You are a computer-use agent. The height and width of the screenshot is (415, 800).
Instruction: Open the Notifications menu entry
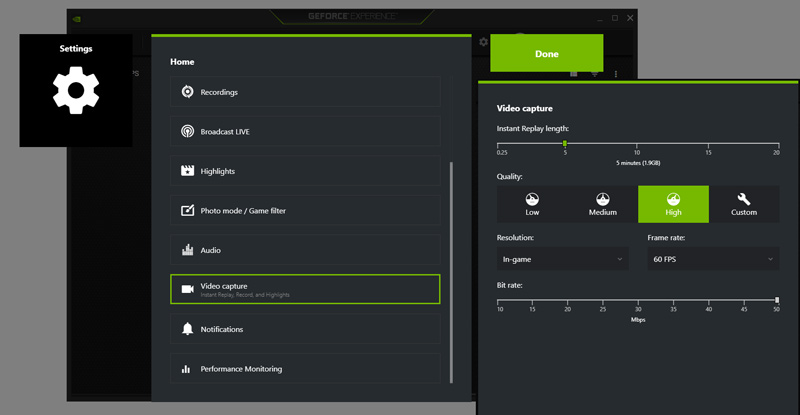(x=305, y=329)
